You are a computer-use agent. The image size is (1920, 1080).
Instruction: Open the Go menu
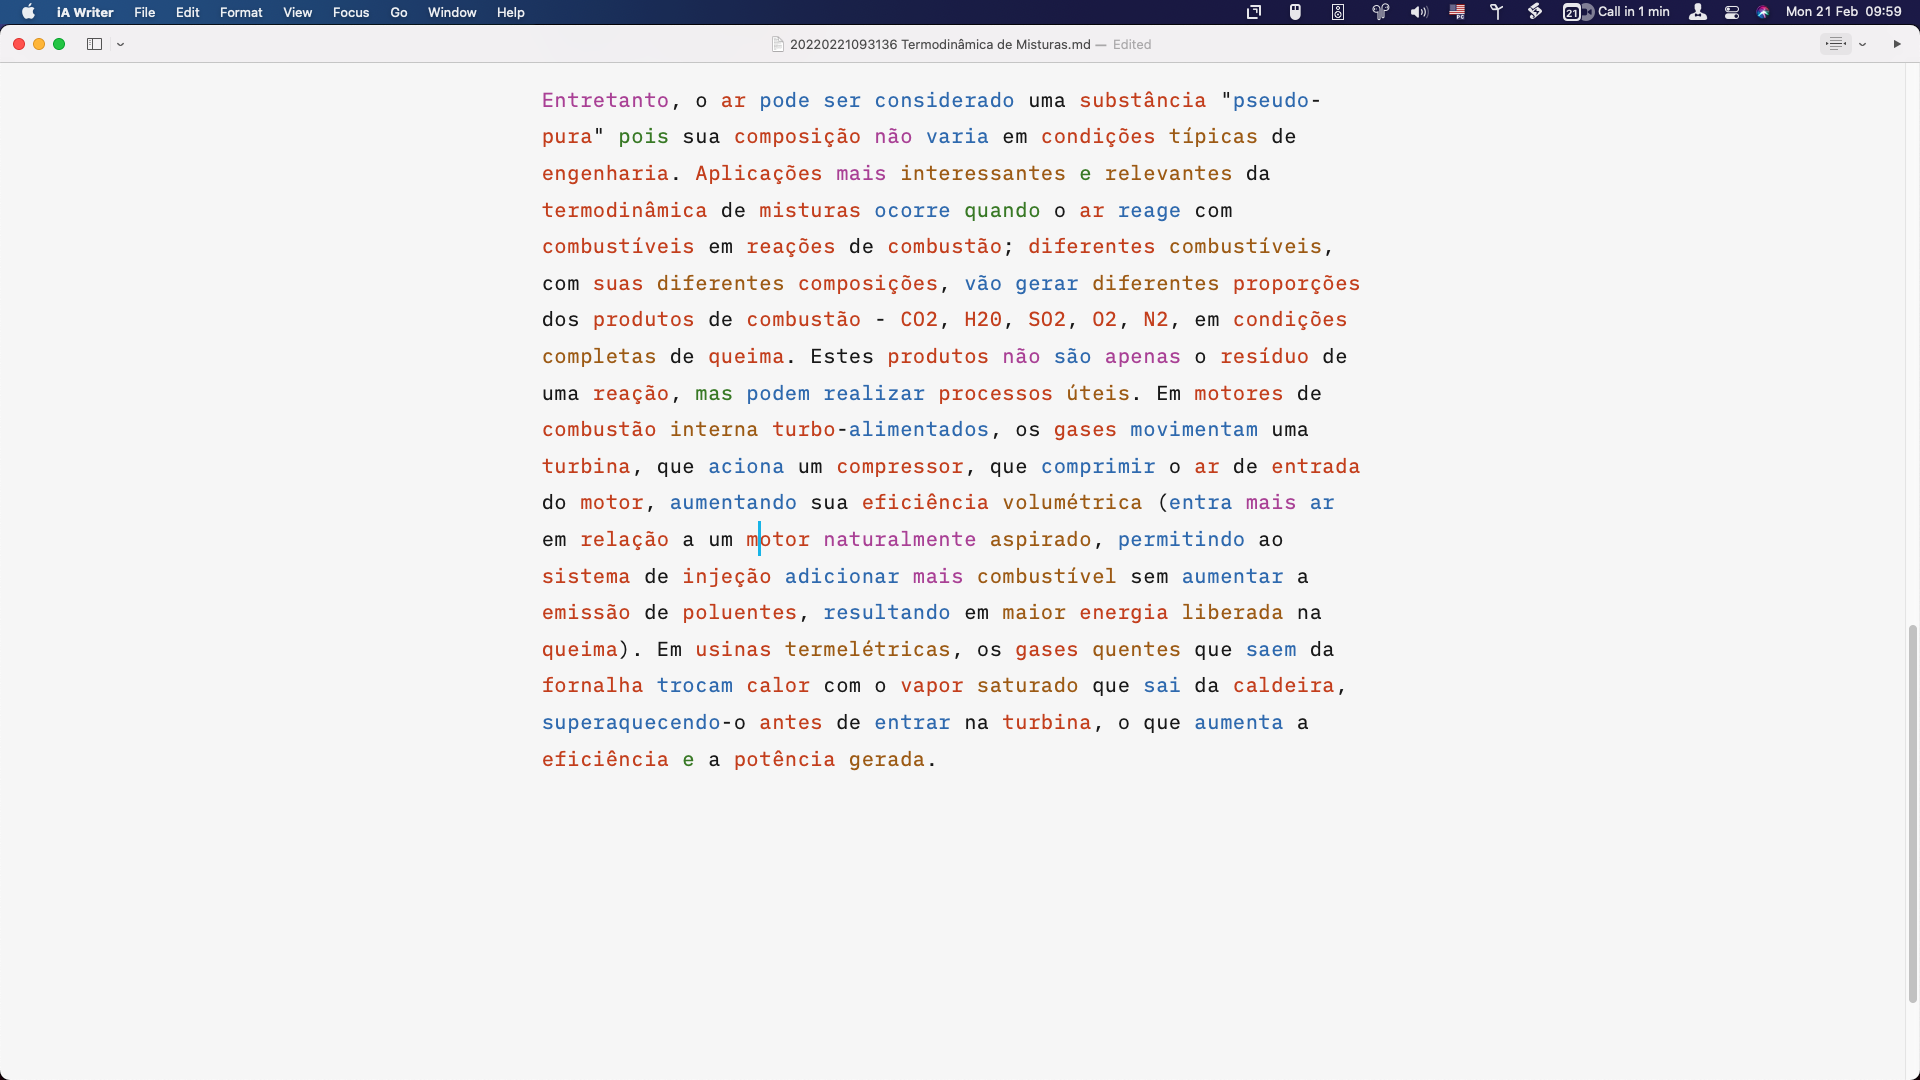pyautogui.click(x=399, y=12)
